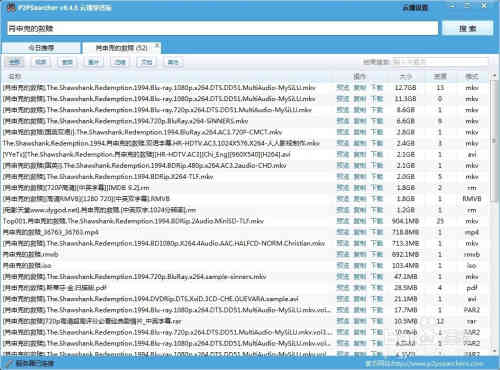Download the 2.1GB YYeTs avi result
The width and height of the screenshot is (500, 370).
pyautogui.click(x=377, y=154)
